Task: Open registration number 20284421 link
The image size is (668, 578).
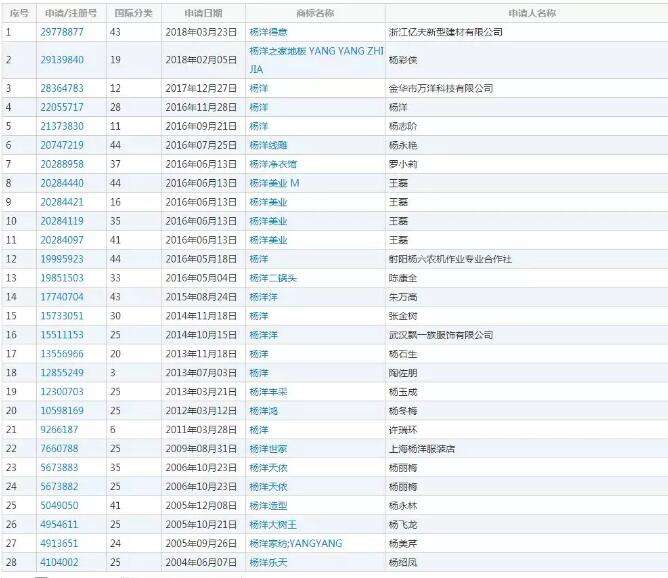Action: click(62, 202)
